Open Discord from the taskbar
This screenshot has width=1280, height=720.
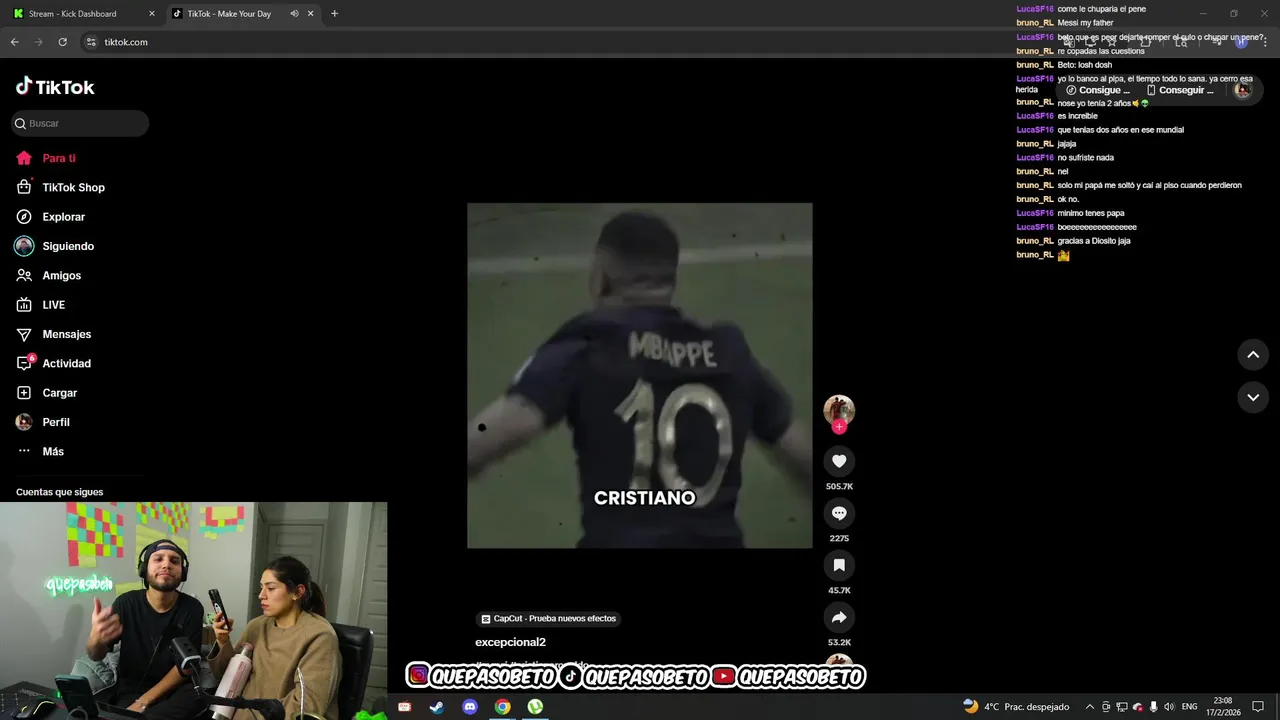tap(470, 707)
